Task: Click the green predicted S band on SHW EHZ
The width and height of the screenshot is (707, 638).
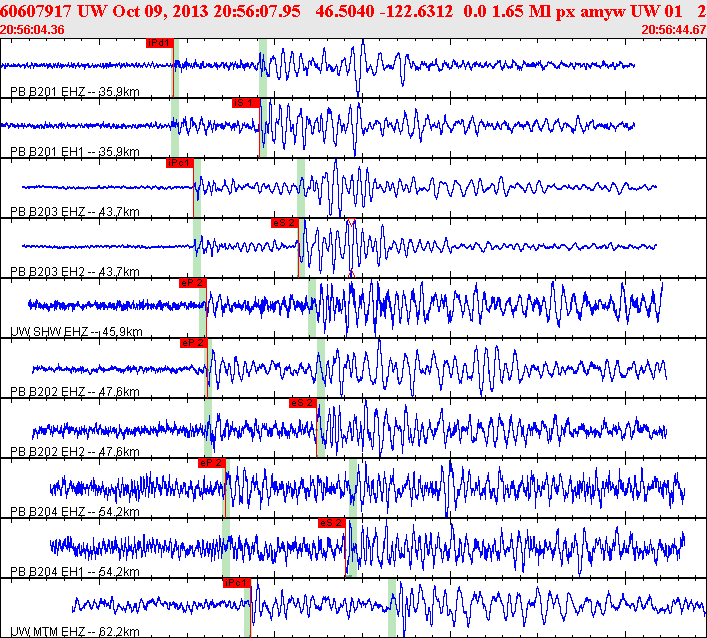Action: pyautogui.click(x=312, y=308)
